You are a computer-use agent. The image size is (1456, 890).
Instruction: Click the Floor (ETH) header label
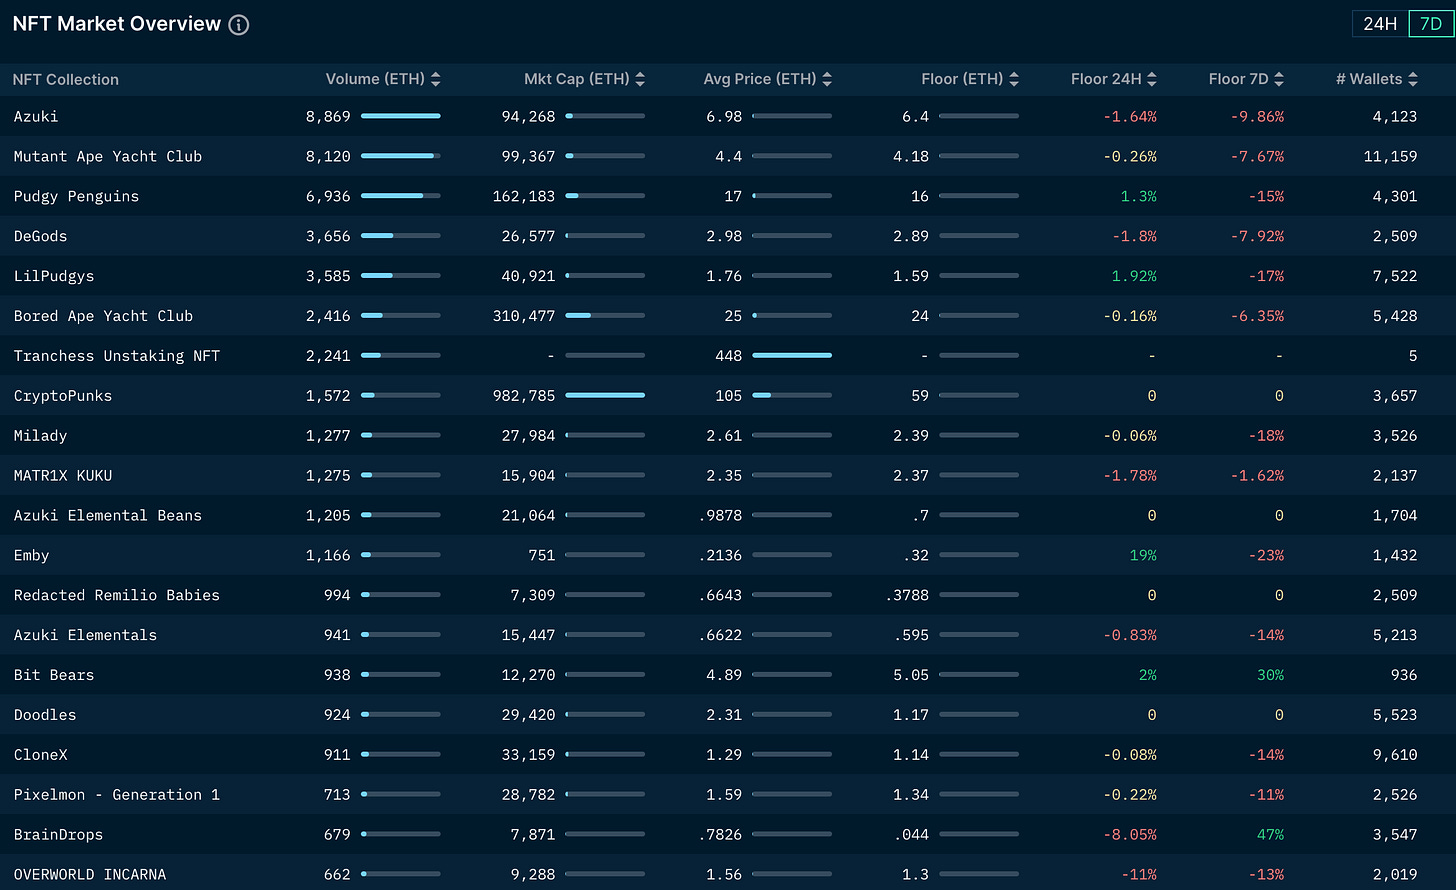962,79
